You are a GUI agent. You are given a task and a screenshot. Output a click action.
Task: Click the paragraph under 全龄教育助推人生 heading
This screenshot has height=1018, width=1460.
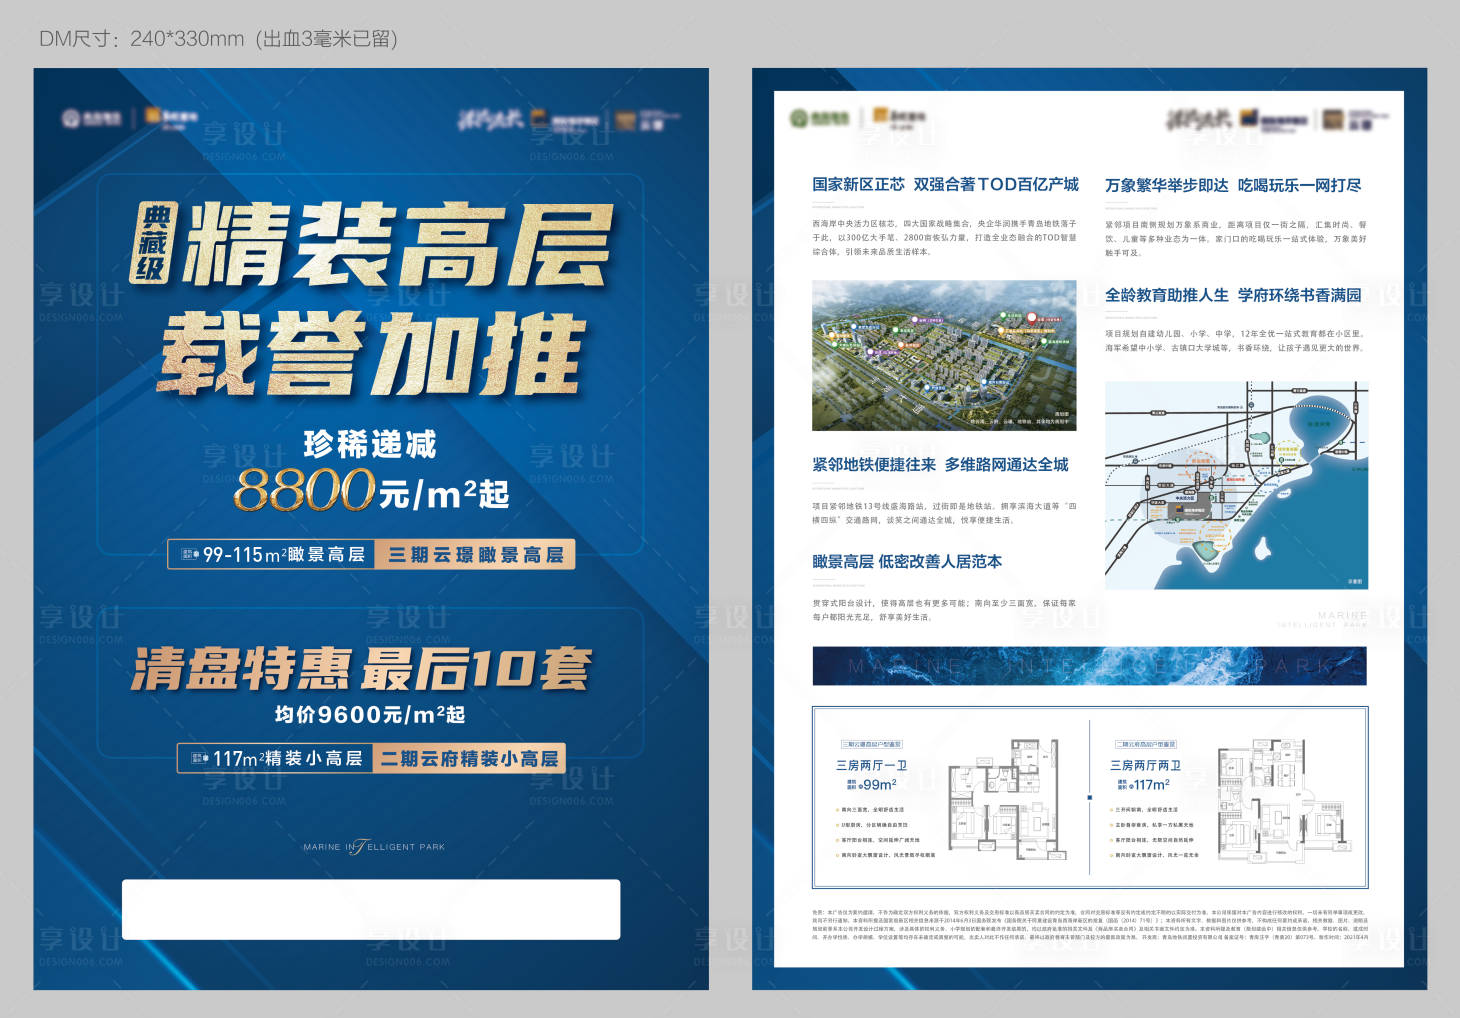click(x=1235, y=341)
